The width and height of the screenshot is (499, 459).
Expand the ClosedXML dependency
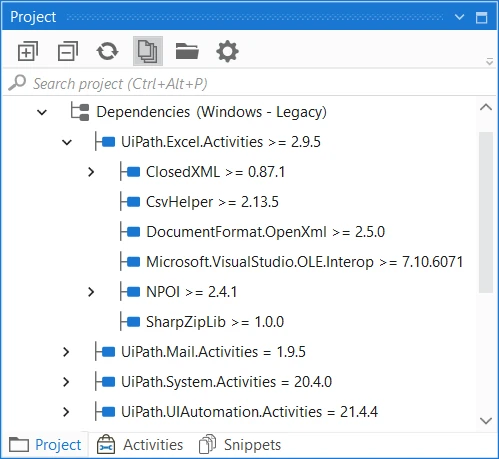coord(91,172)
